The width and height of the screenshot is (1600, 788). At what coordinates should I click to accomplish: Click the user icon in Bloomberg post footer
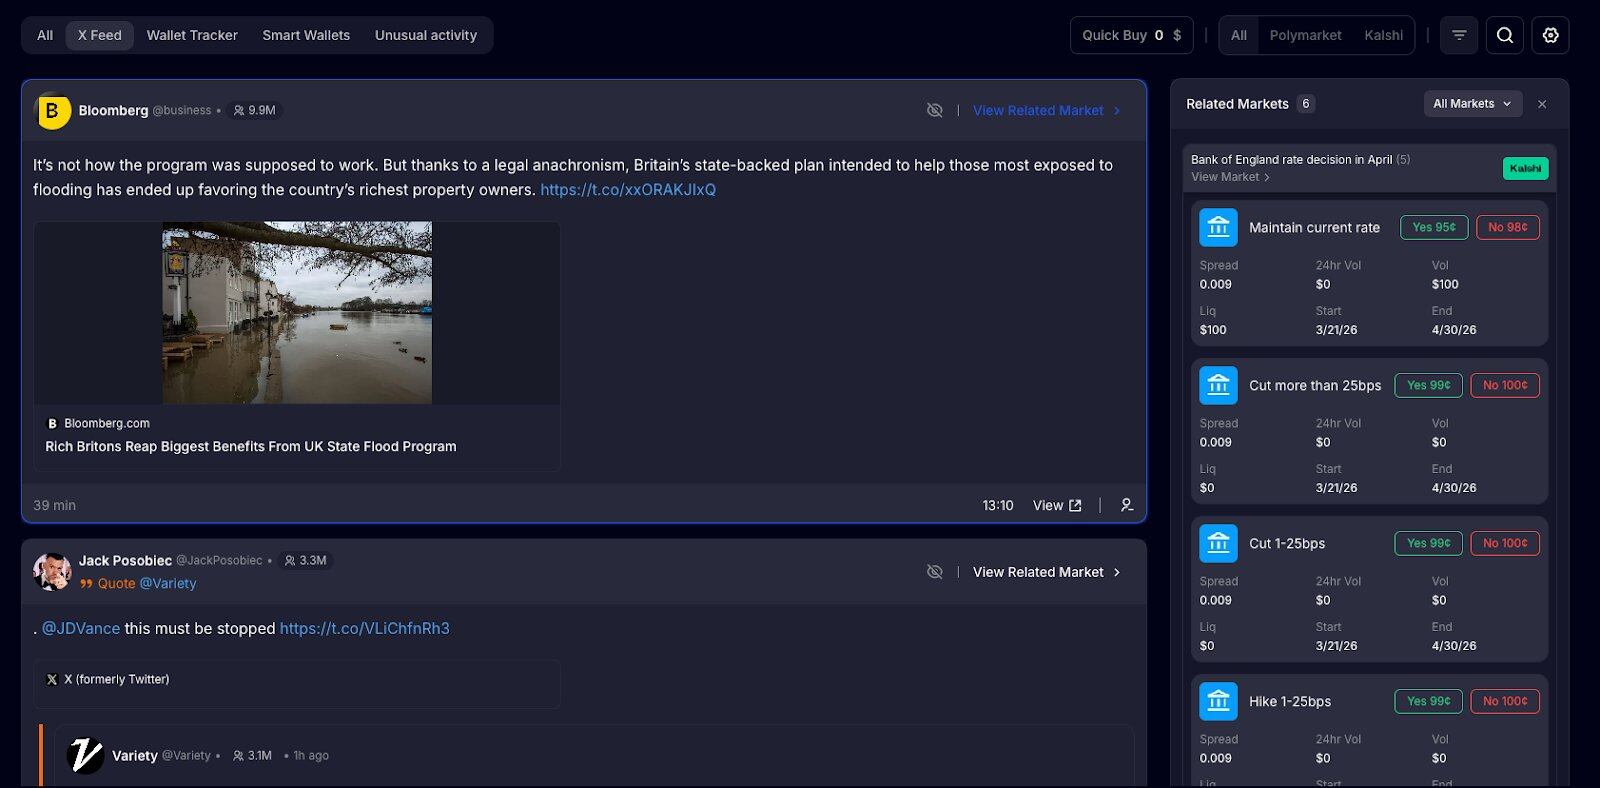[1127, 505]
